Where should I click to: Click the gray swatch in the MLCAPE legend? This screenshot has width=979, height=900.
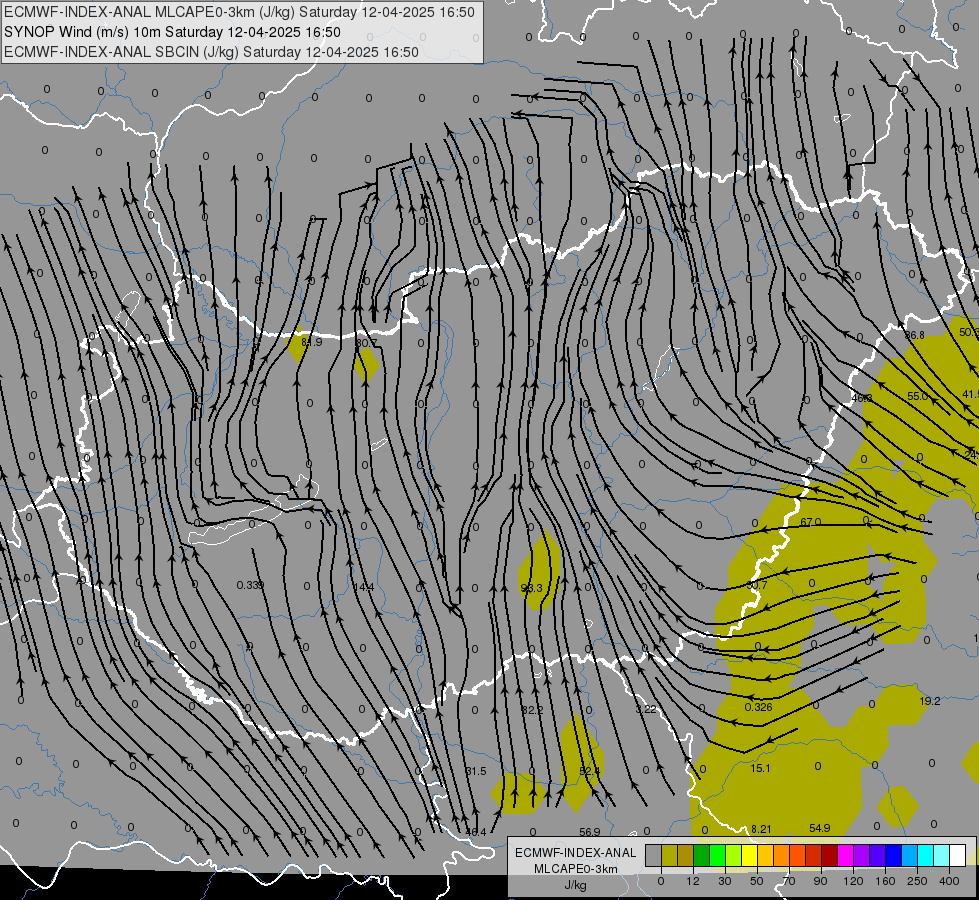tap(654, 855)
